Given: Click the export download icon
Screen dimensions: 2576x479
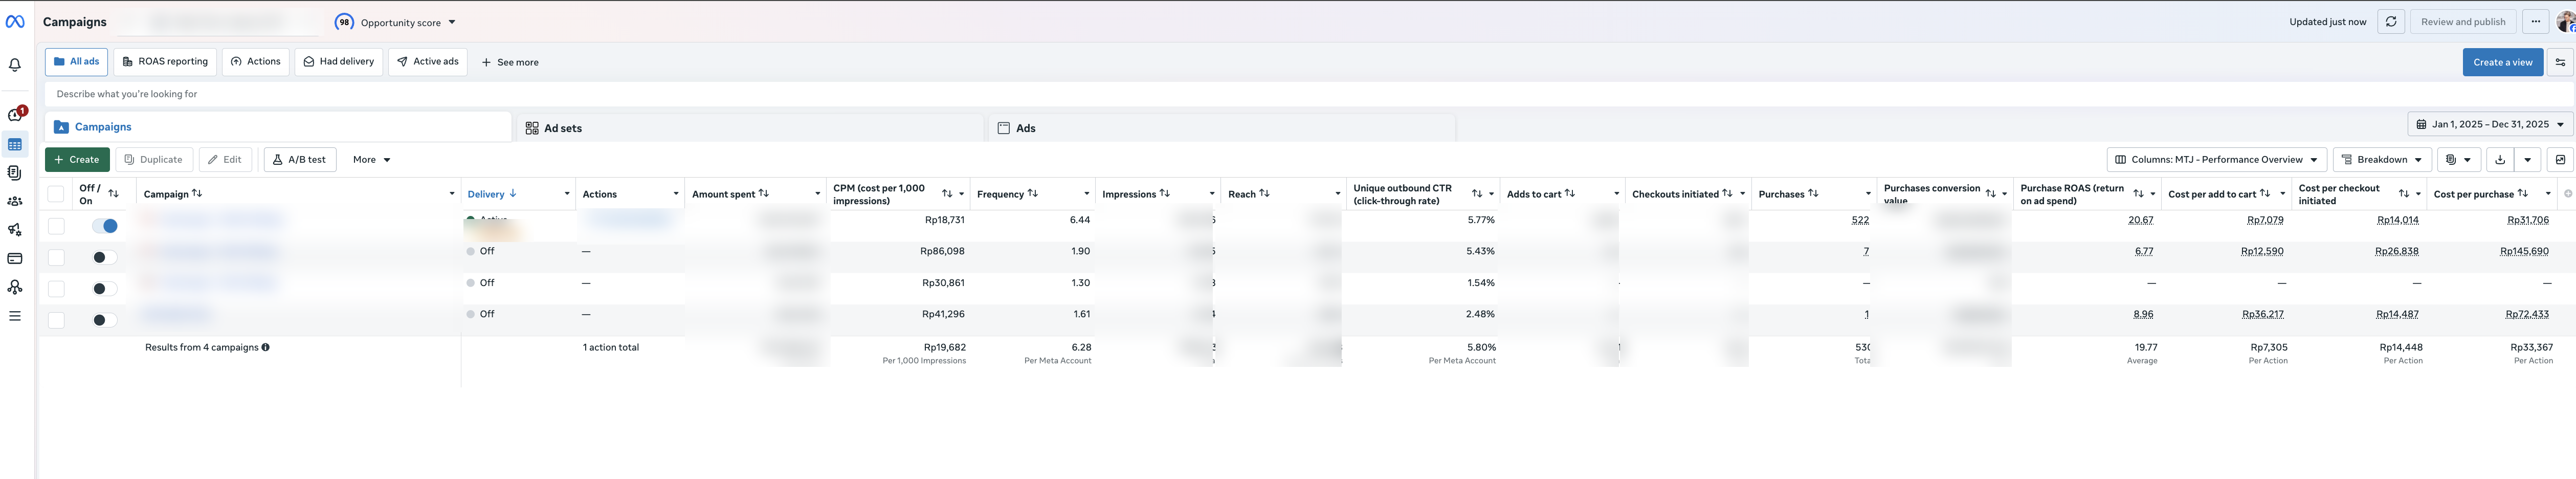Looking at the screenshot, I should tap(2500, 160).
